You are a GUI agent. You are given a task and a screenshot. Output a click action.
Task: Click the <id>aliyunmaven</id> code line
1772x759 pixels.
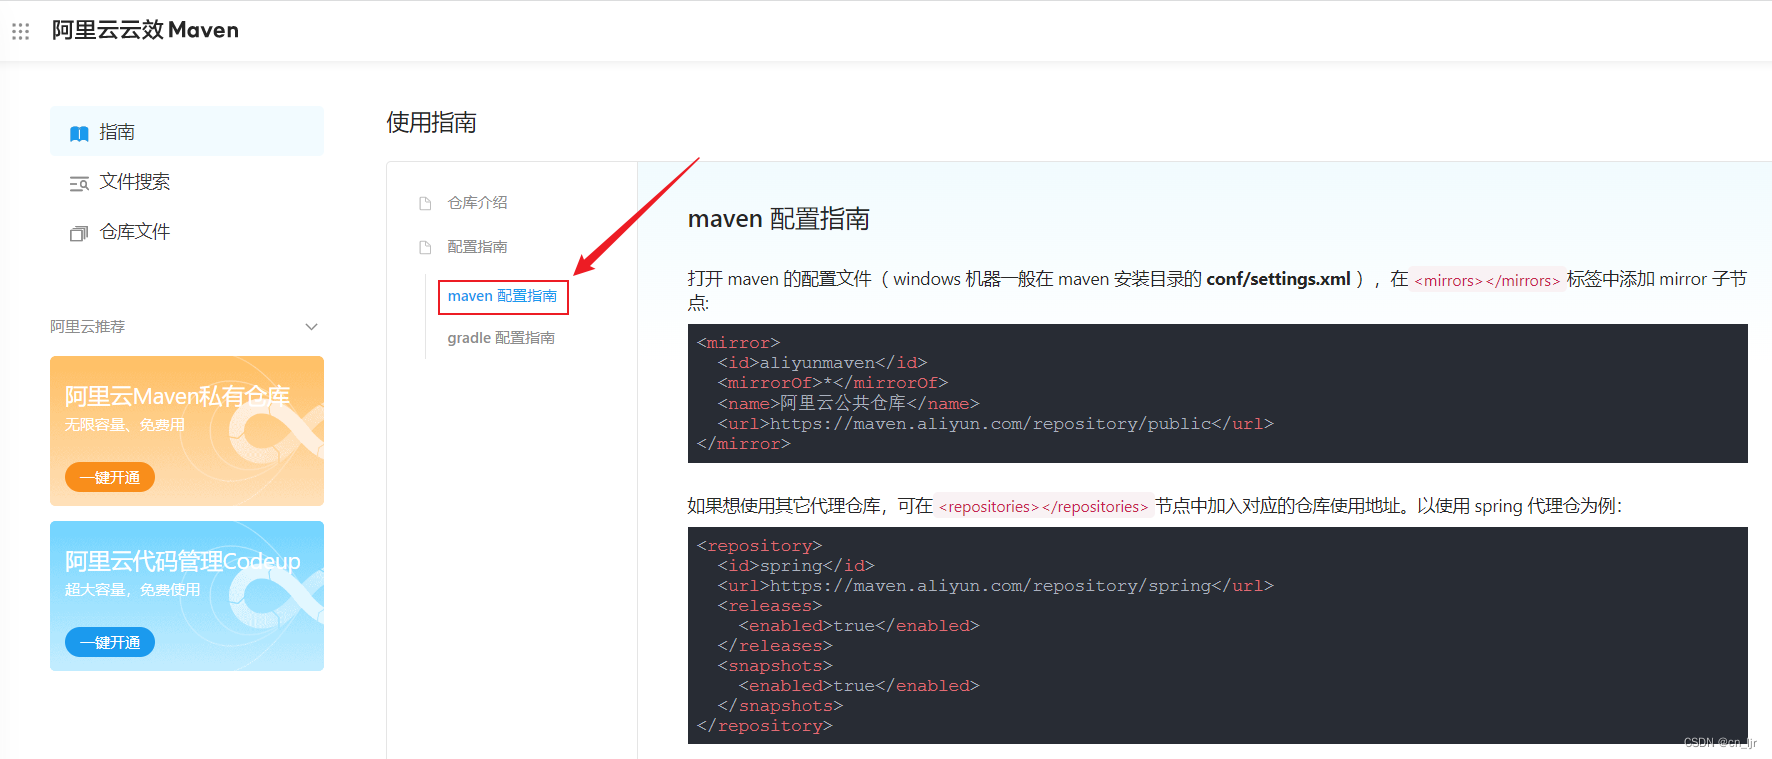coord(823,363)
